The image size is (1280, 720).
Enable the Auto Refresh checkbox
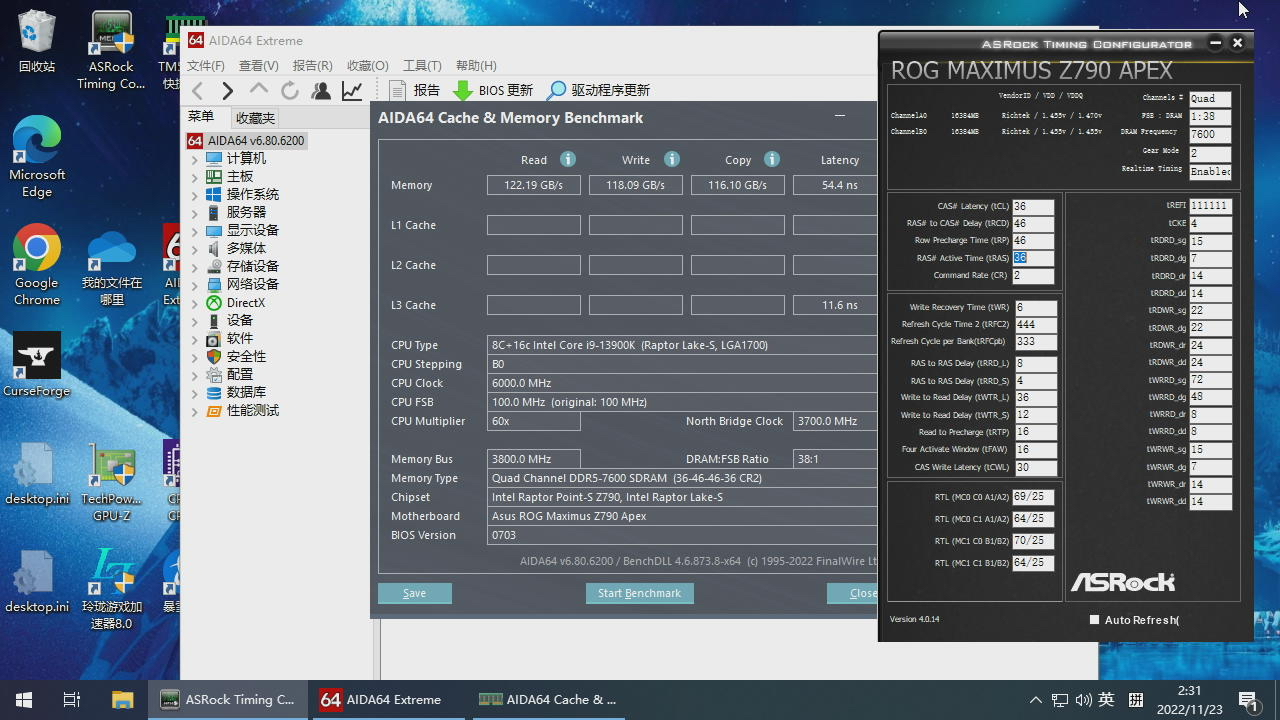(1095, 620)
